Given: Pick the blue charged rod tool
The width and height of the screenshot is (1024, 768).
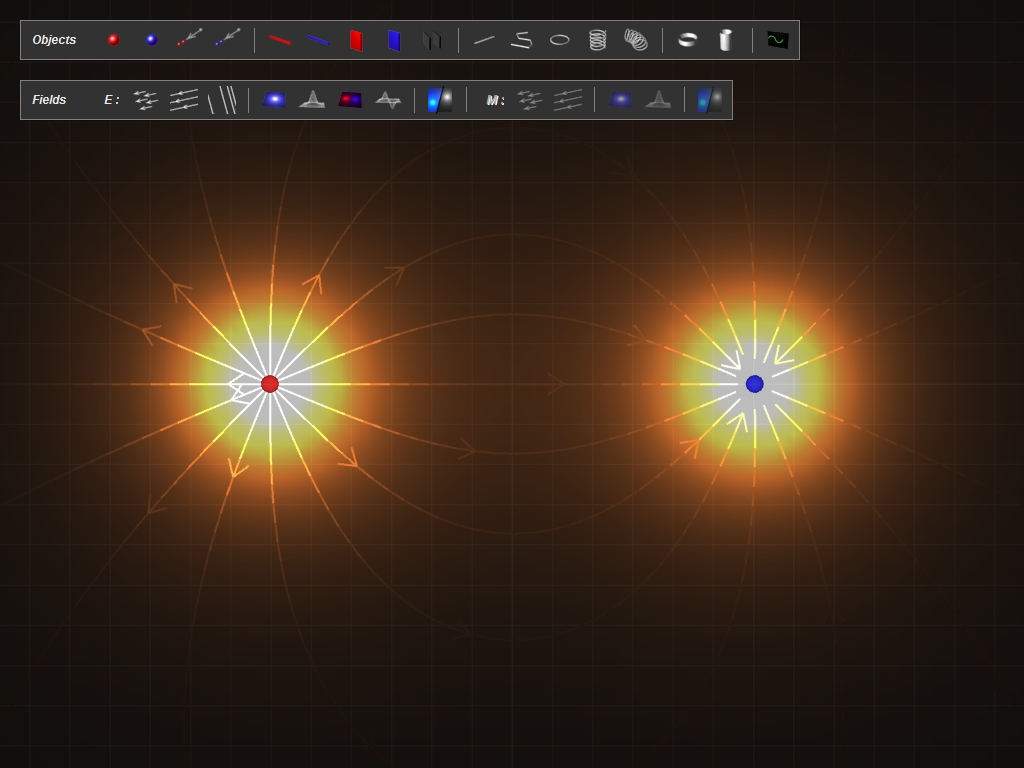Looking at the screenshot, I should point(318,40).
